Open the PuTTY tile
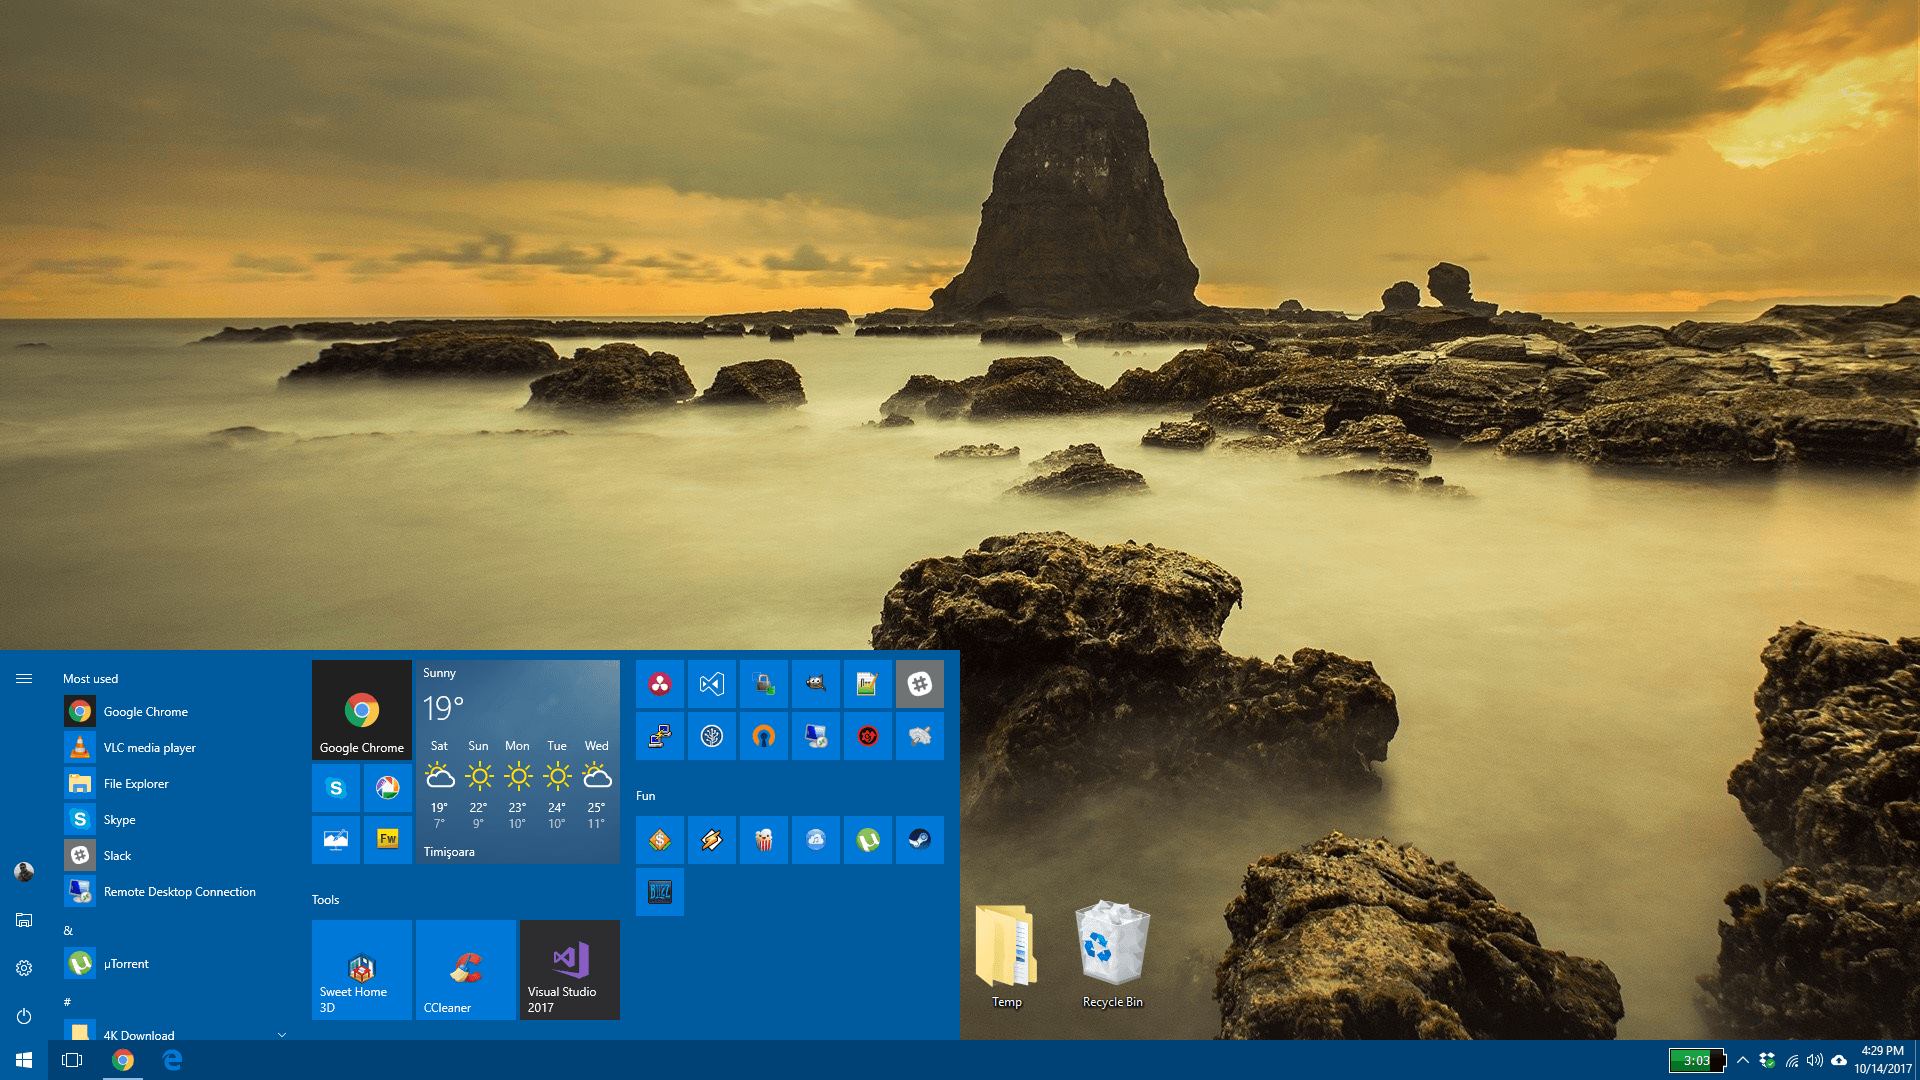Viewport: 1920px width, 1080px height. [x=659, y=737]
